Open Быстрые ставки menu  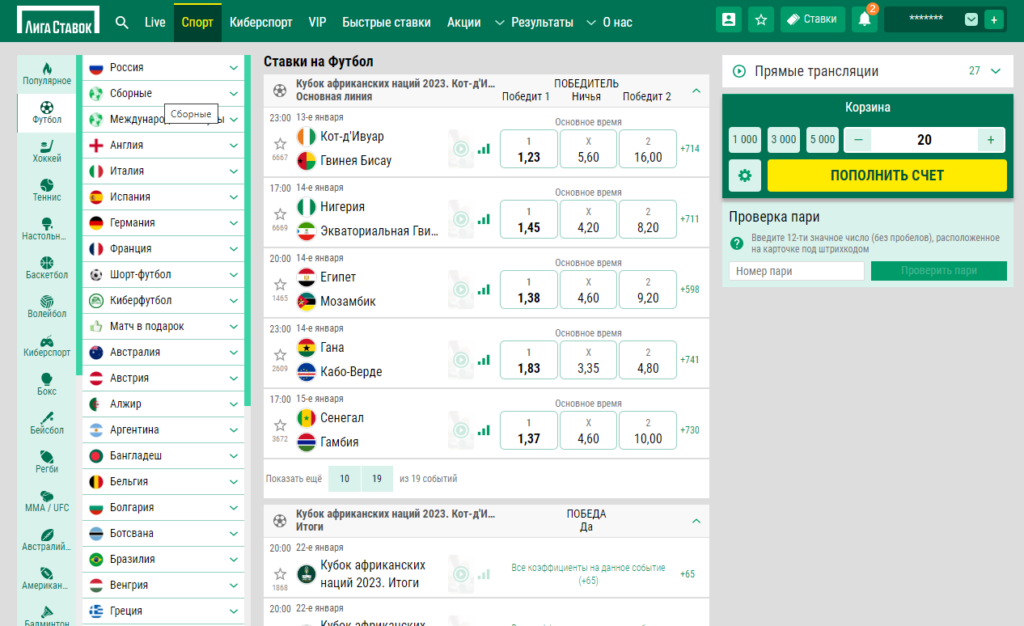(387, 22)
